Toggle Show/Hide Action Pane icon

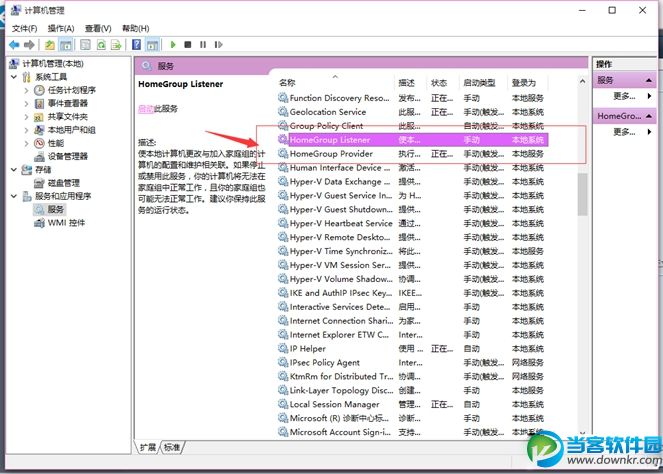coord(152,44)
